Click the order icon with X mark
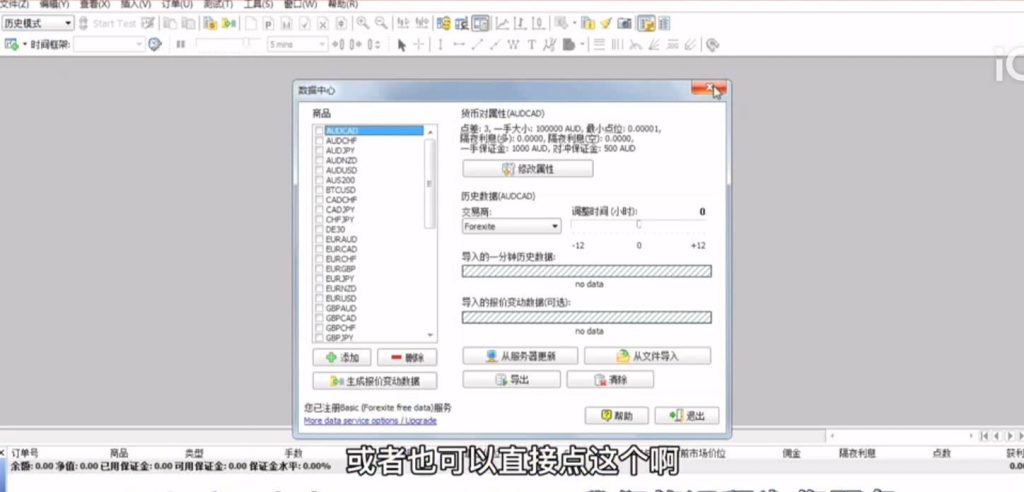This screenshot has width=1024, height=492. pyautogui.click(x=323, y=24)
